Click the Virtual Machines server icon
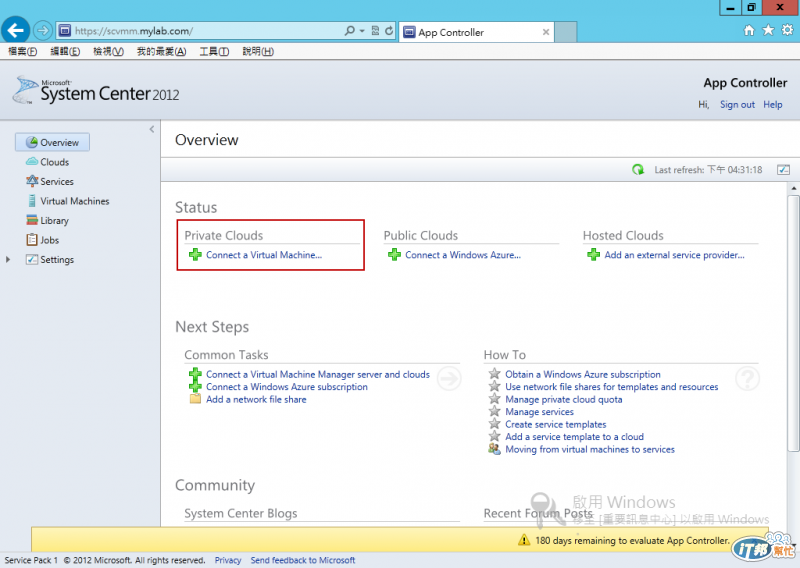 click(32, 201)
